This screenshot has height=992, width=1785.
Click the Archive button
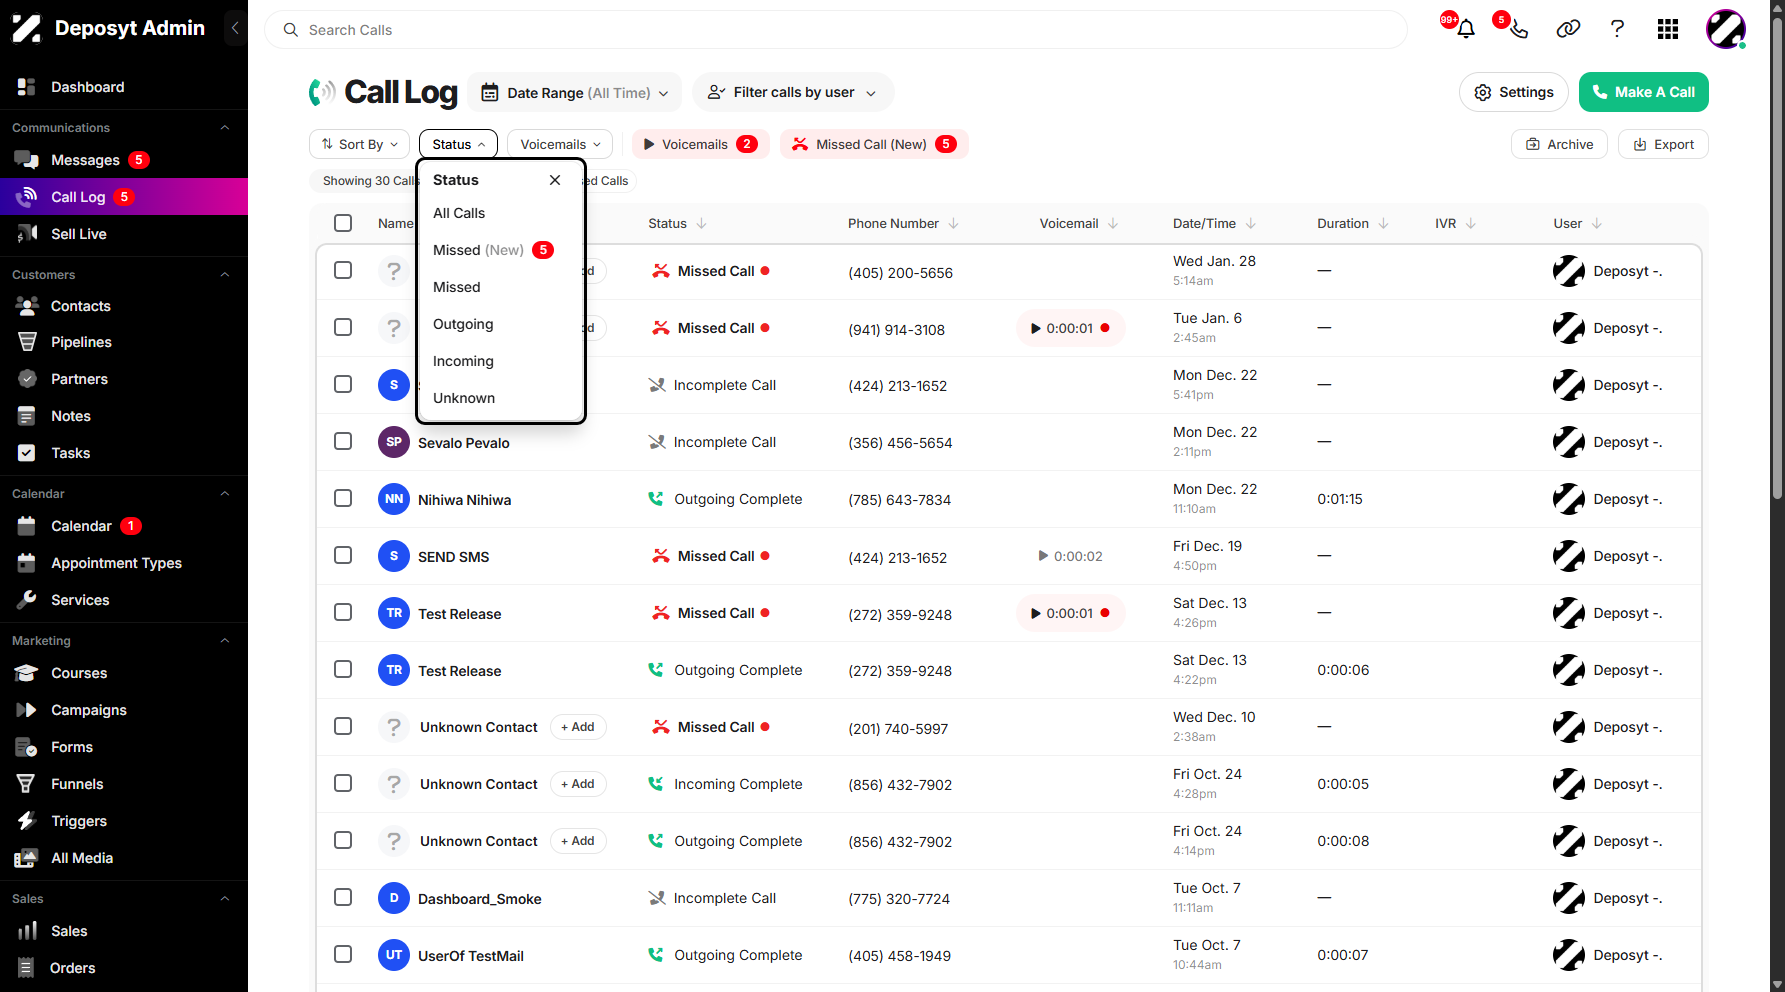(x=1559, y=144)
